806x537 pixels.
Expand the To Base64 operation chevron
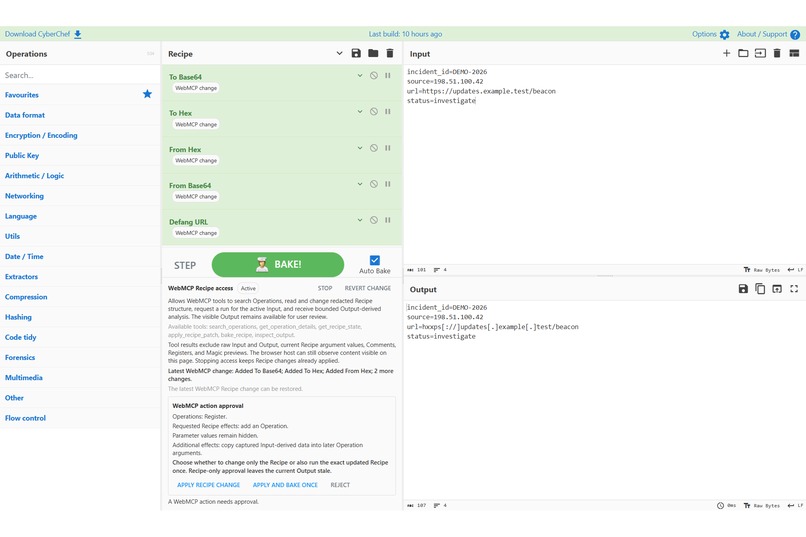pos(360,76)
